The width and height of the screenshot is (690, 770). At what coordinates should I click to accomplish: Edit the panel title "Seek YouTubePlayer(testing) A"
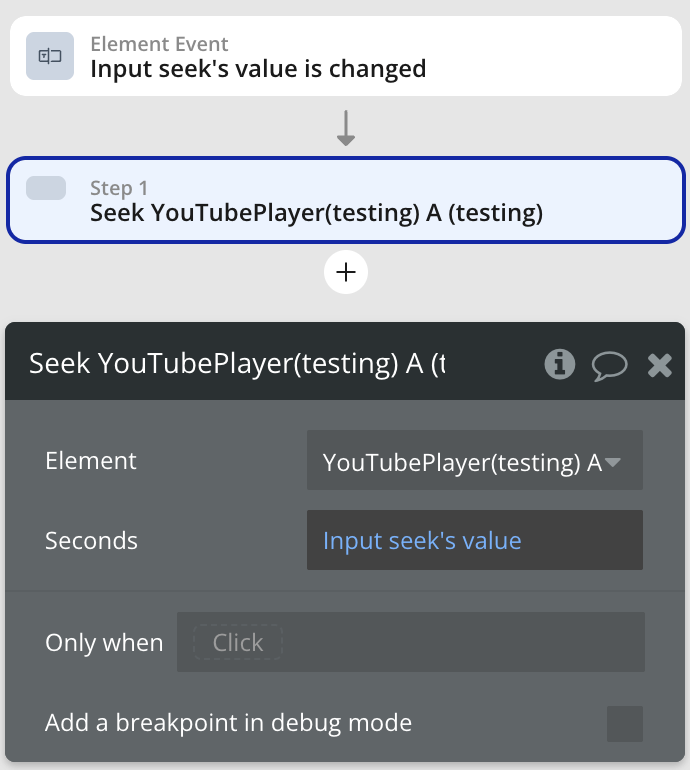click(237, 364)
